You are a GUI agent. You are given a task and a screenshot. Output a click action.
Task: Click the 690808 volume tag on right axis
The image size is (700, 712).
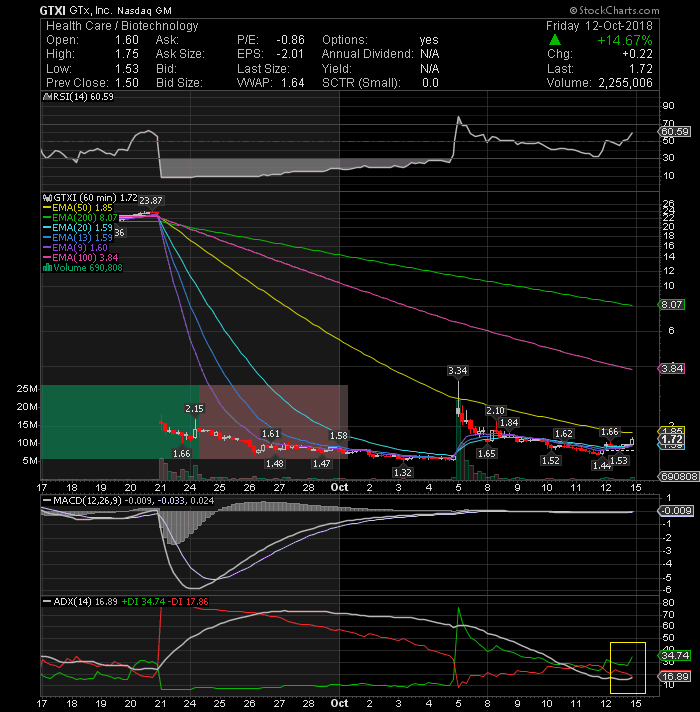click(679, 477)
